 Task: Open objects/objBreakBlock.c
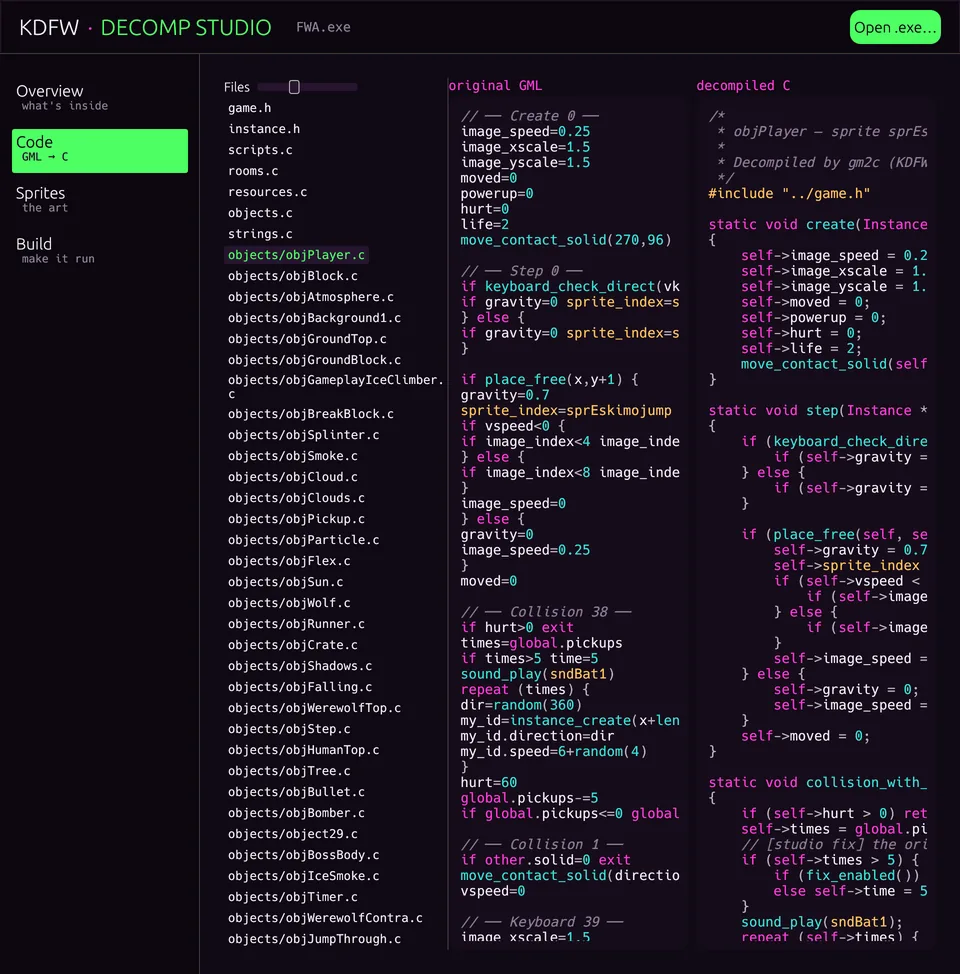310,414
